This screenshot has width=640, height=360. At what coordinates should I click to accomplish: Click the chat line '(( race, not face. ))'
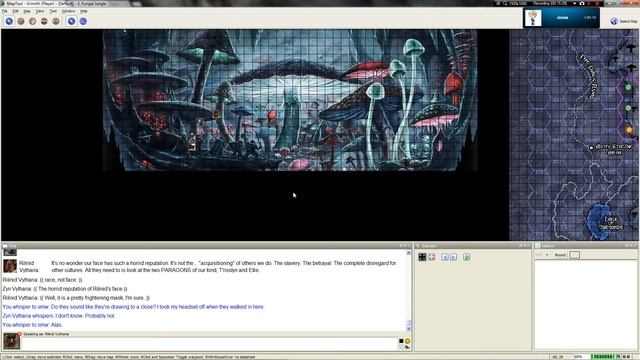pyautogui.click(x=42, y=280)
